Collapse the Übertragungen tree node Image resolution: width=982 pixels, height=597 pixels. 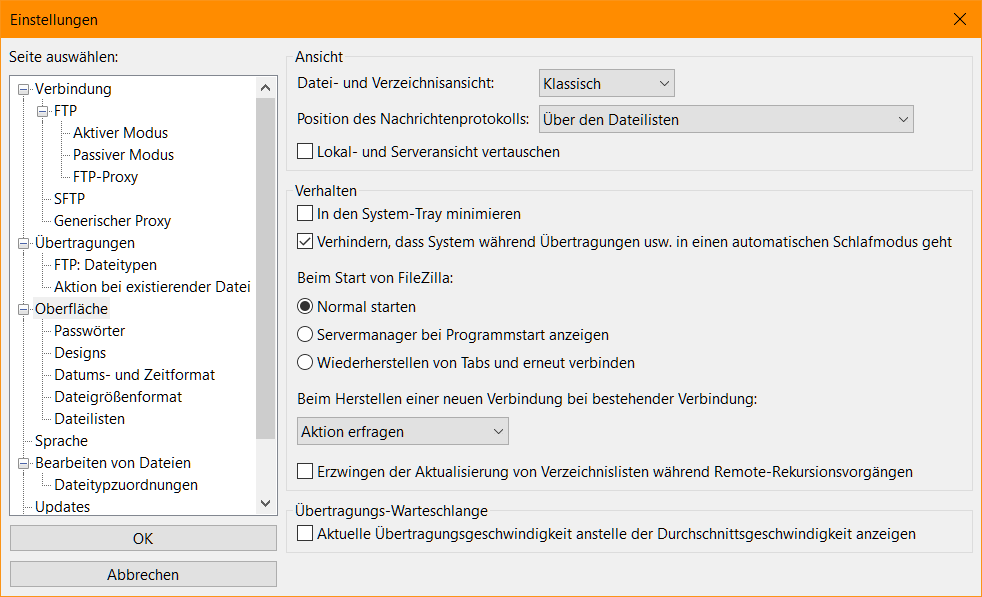click(24, 243)
